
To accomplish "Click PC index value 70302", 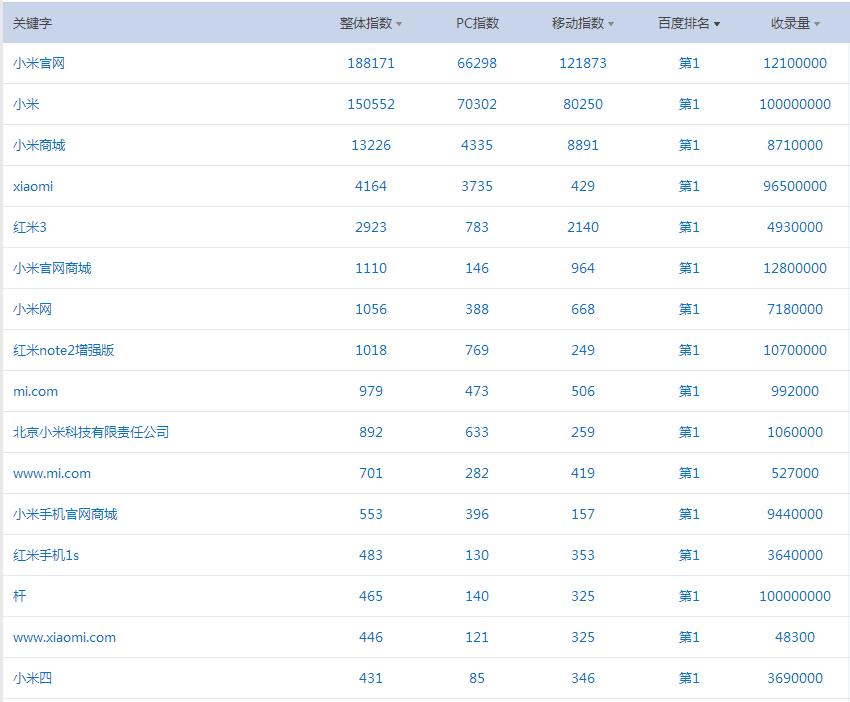I will [477, 104].
